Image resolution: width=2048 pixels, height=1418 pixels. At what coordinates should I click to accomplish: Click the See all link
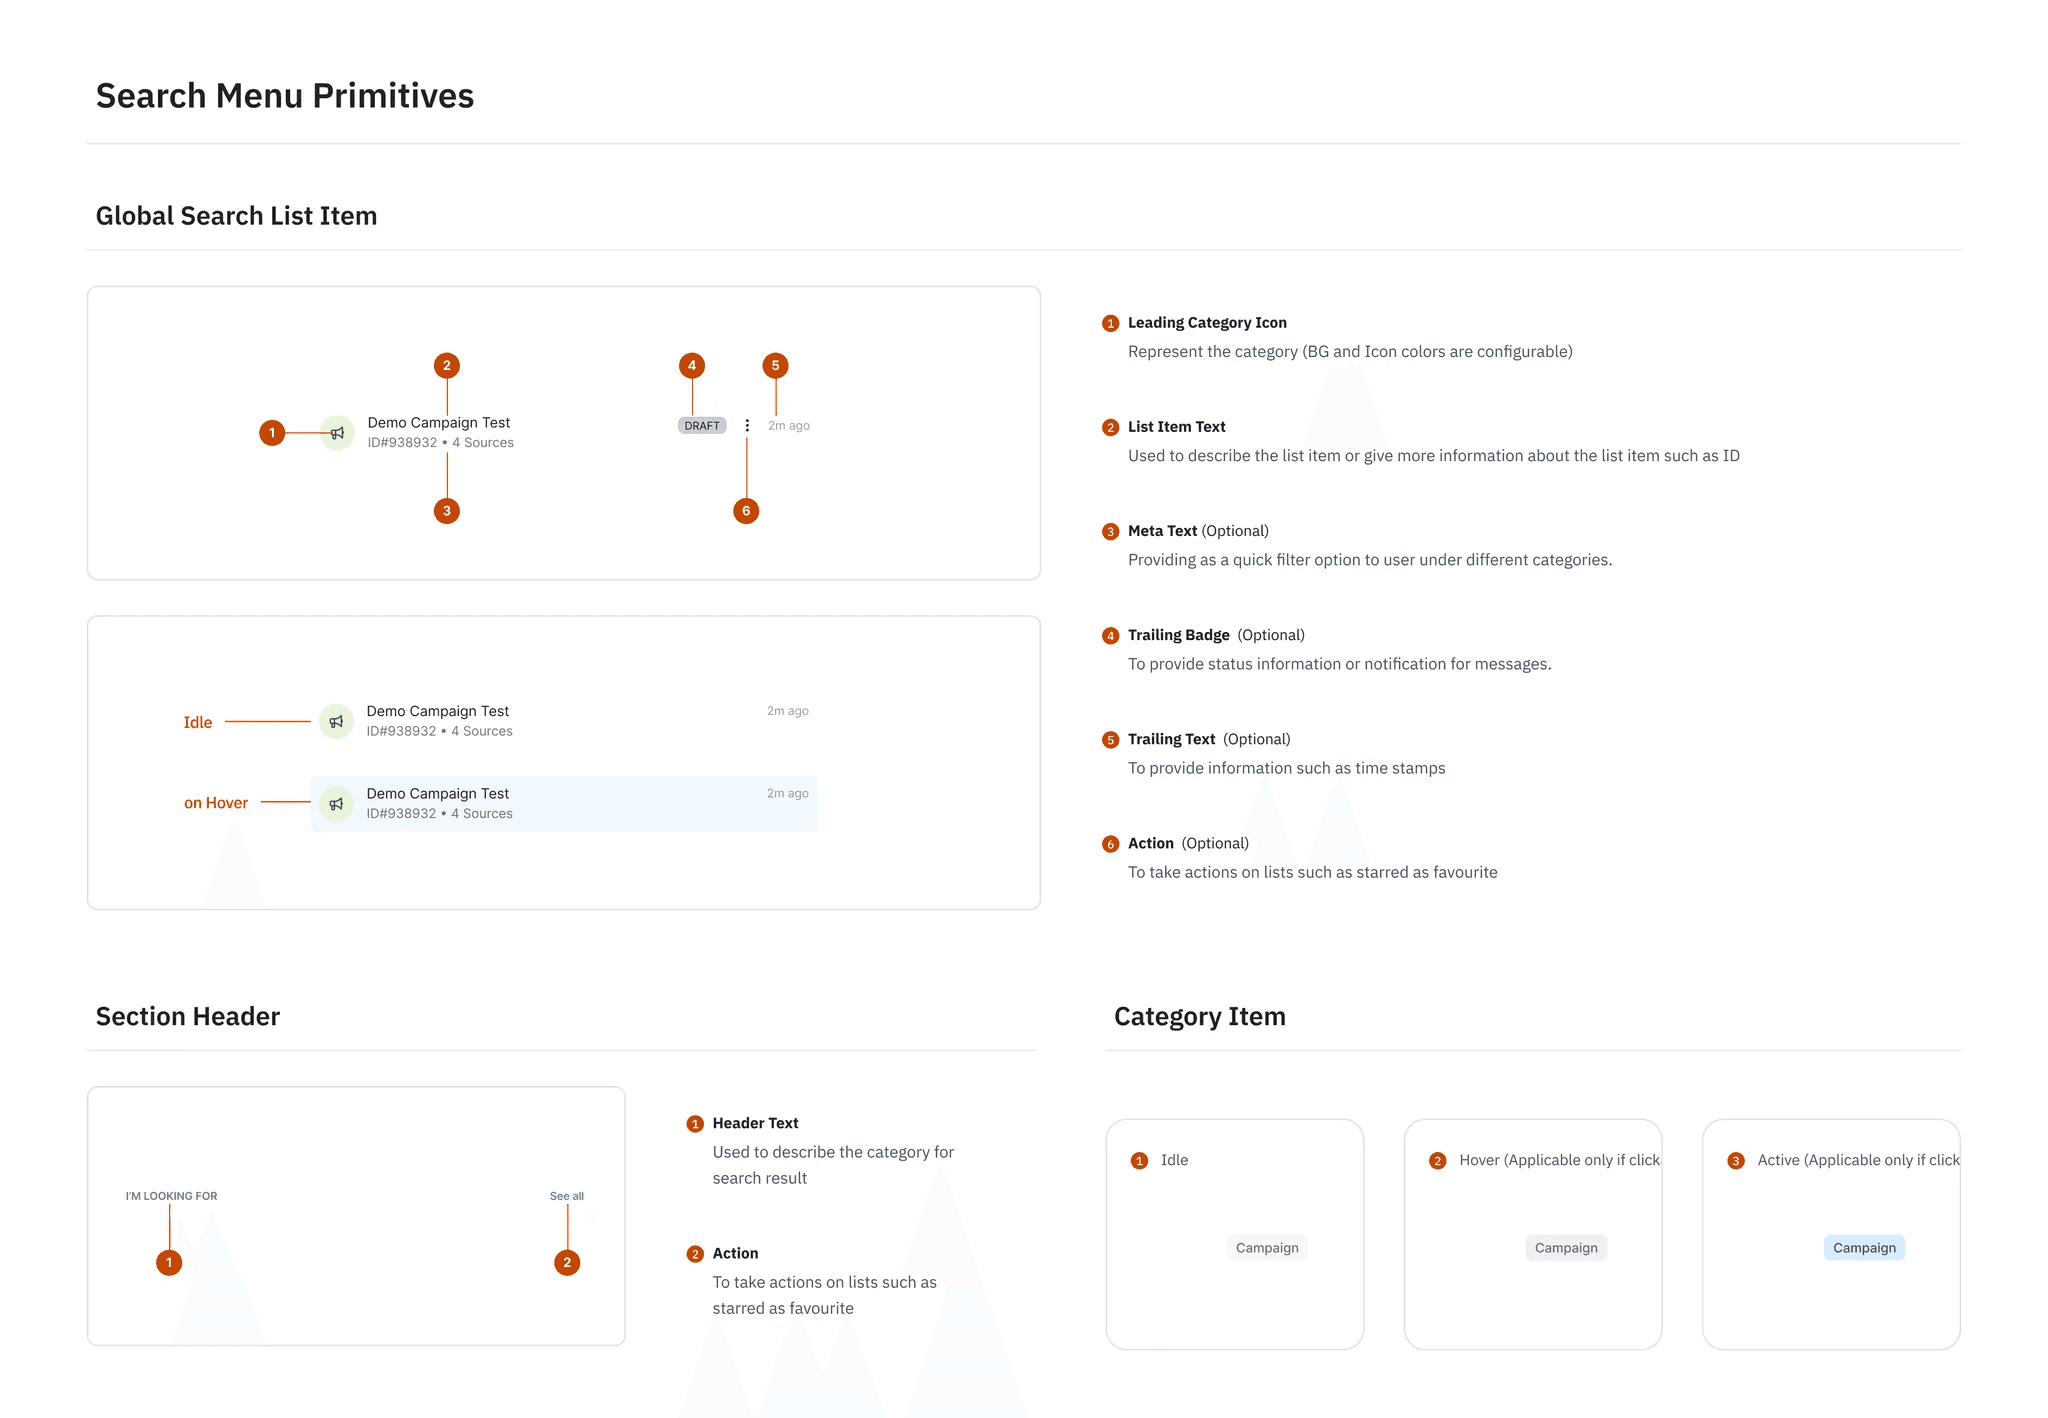[567, 1196]
